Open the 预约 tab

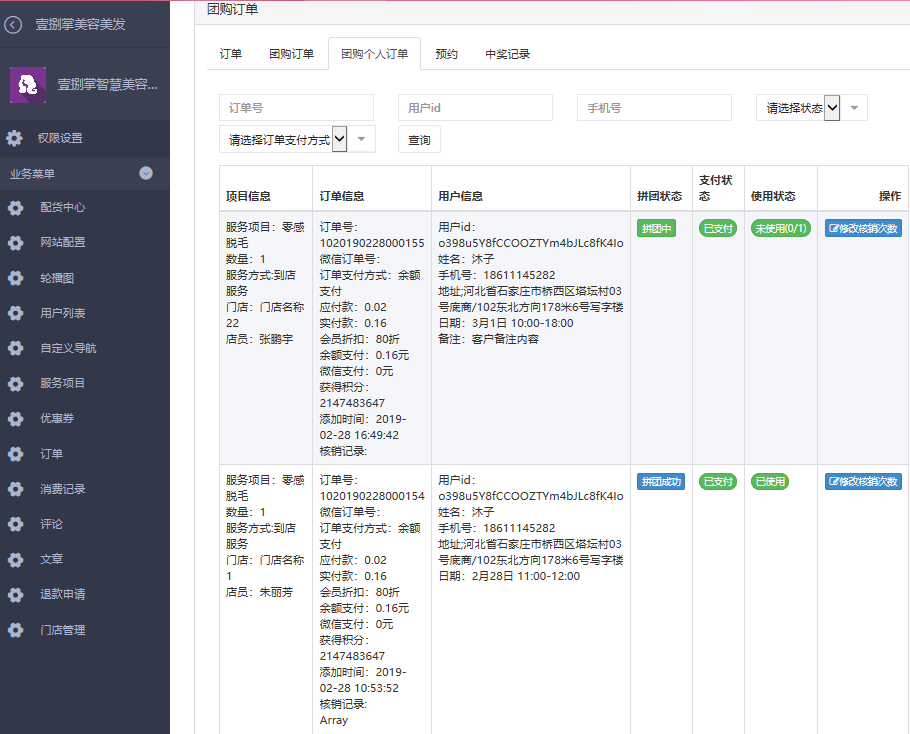coord(446,54)
